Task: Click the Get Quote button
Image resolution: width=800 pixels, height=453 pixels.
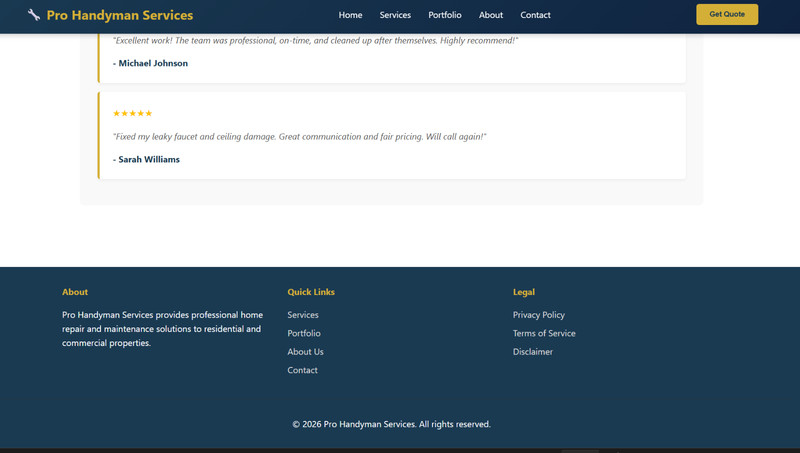Action: point(727,14)
